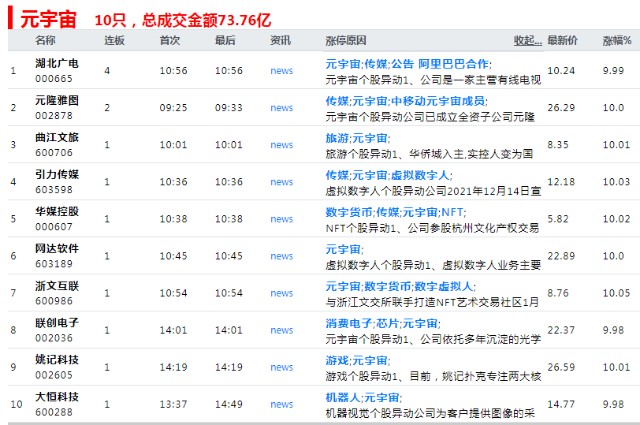Sort by the 涨幅% column header
This screenshot has height=425, width=640.
pos(617,40)
